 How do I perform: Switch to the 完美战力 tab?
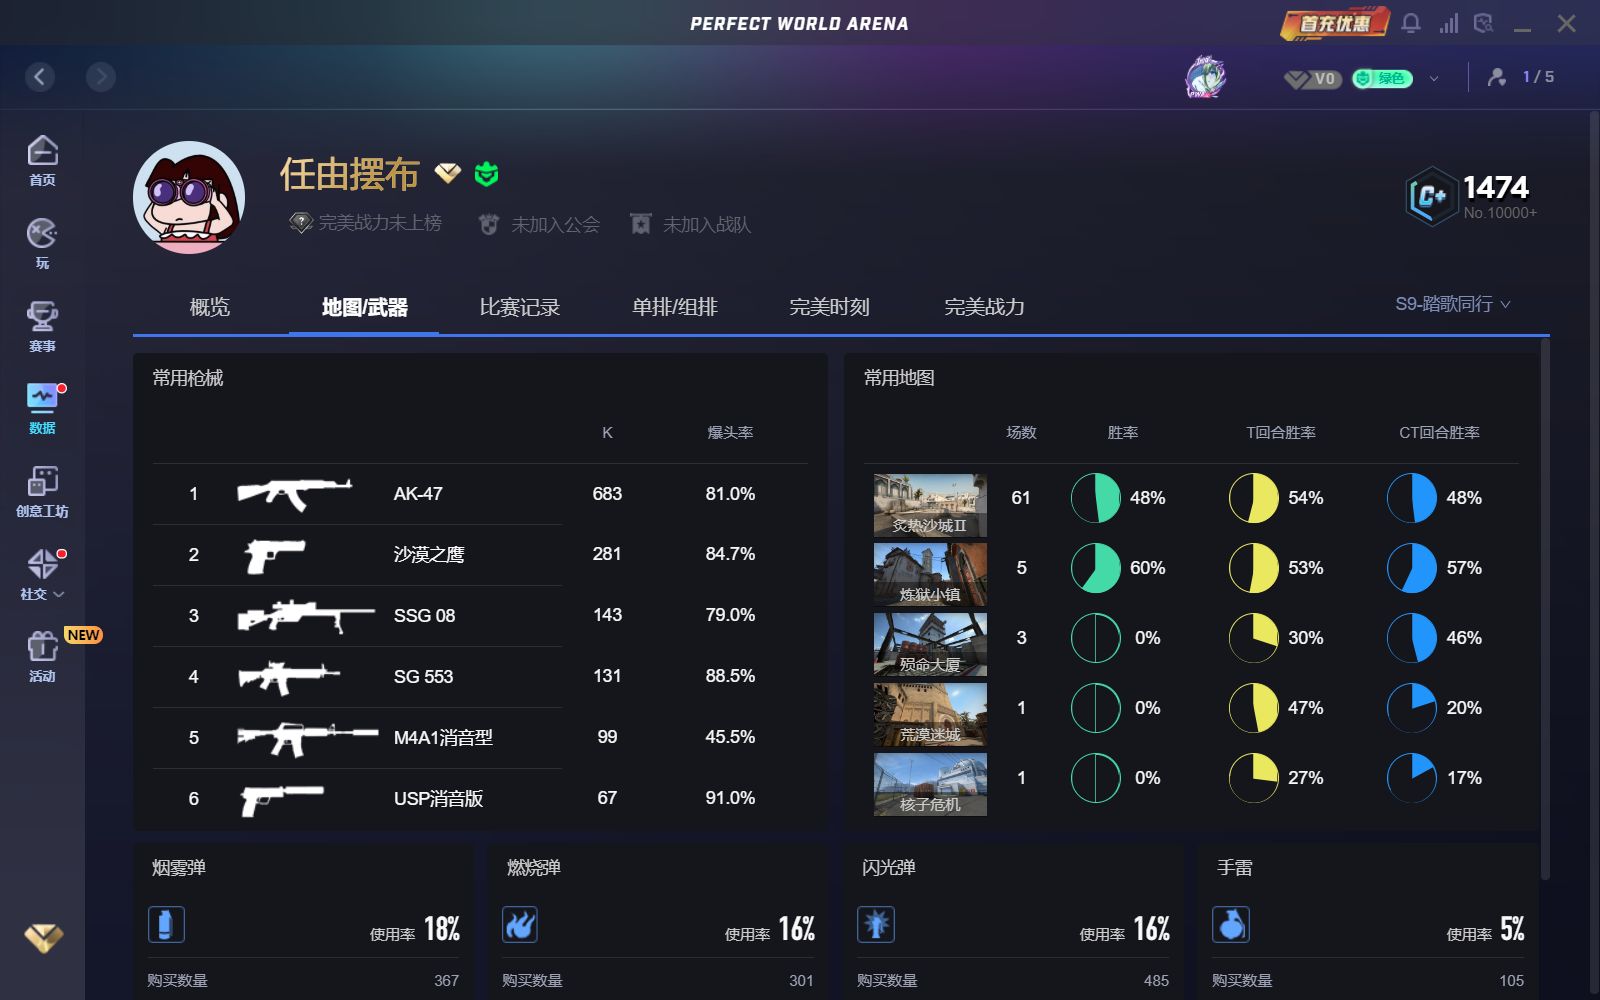pyautogui.click(x=985, y=307)
